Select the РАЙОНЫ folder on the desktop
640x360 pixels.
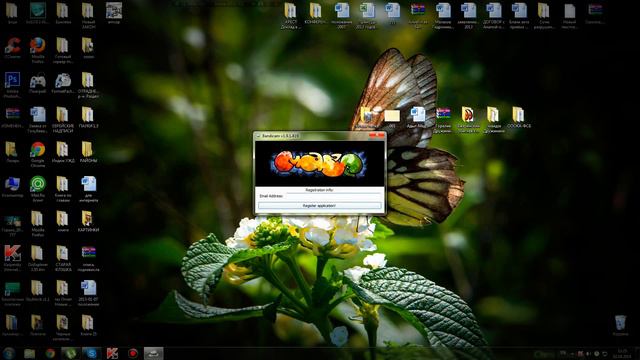point(88,152)
